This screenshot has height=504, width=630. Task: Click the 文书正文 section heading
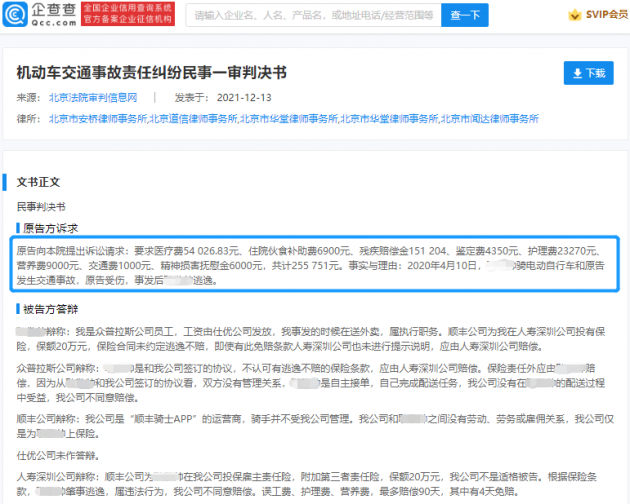tap(38, 182)
